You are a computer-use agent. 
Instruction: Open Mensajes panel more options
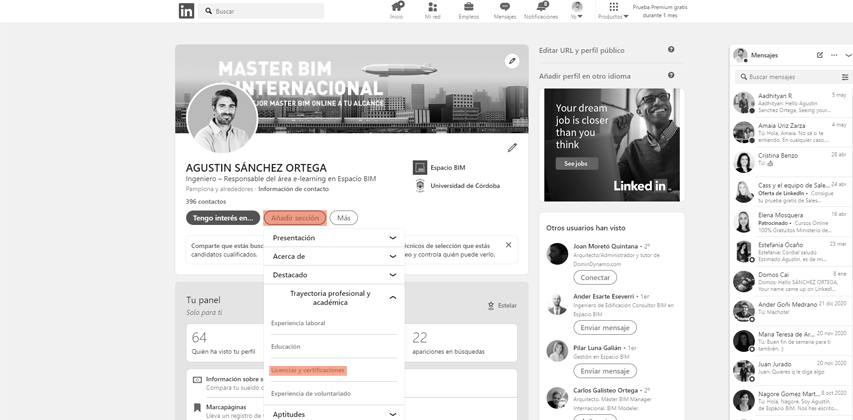tap(834, 55)
